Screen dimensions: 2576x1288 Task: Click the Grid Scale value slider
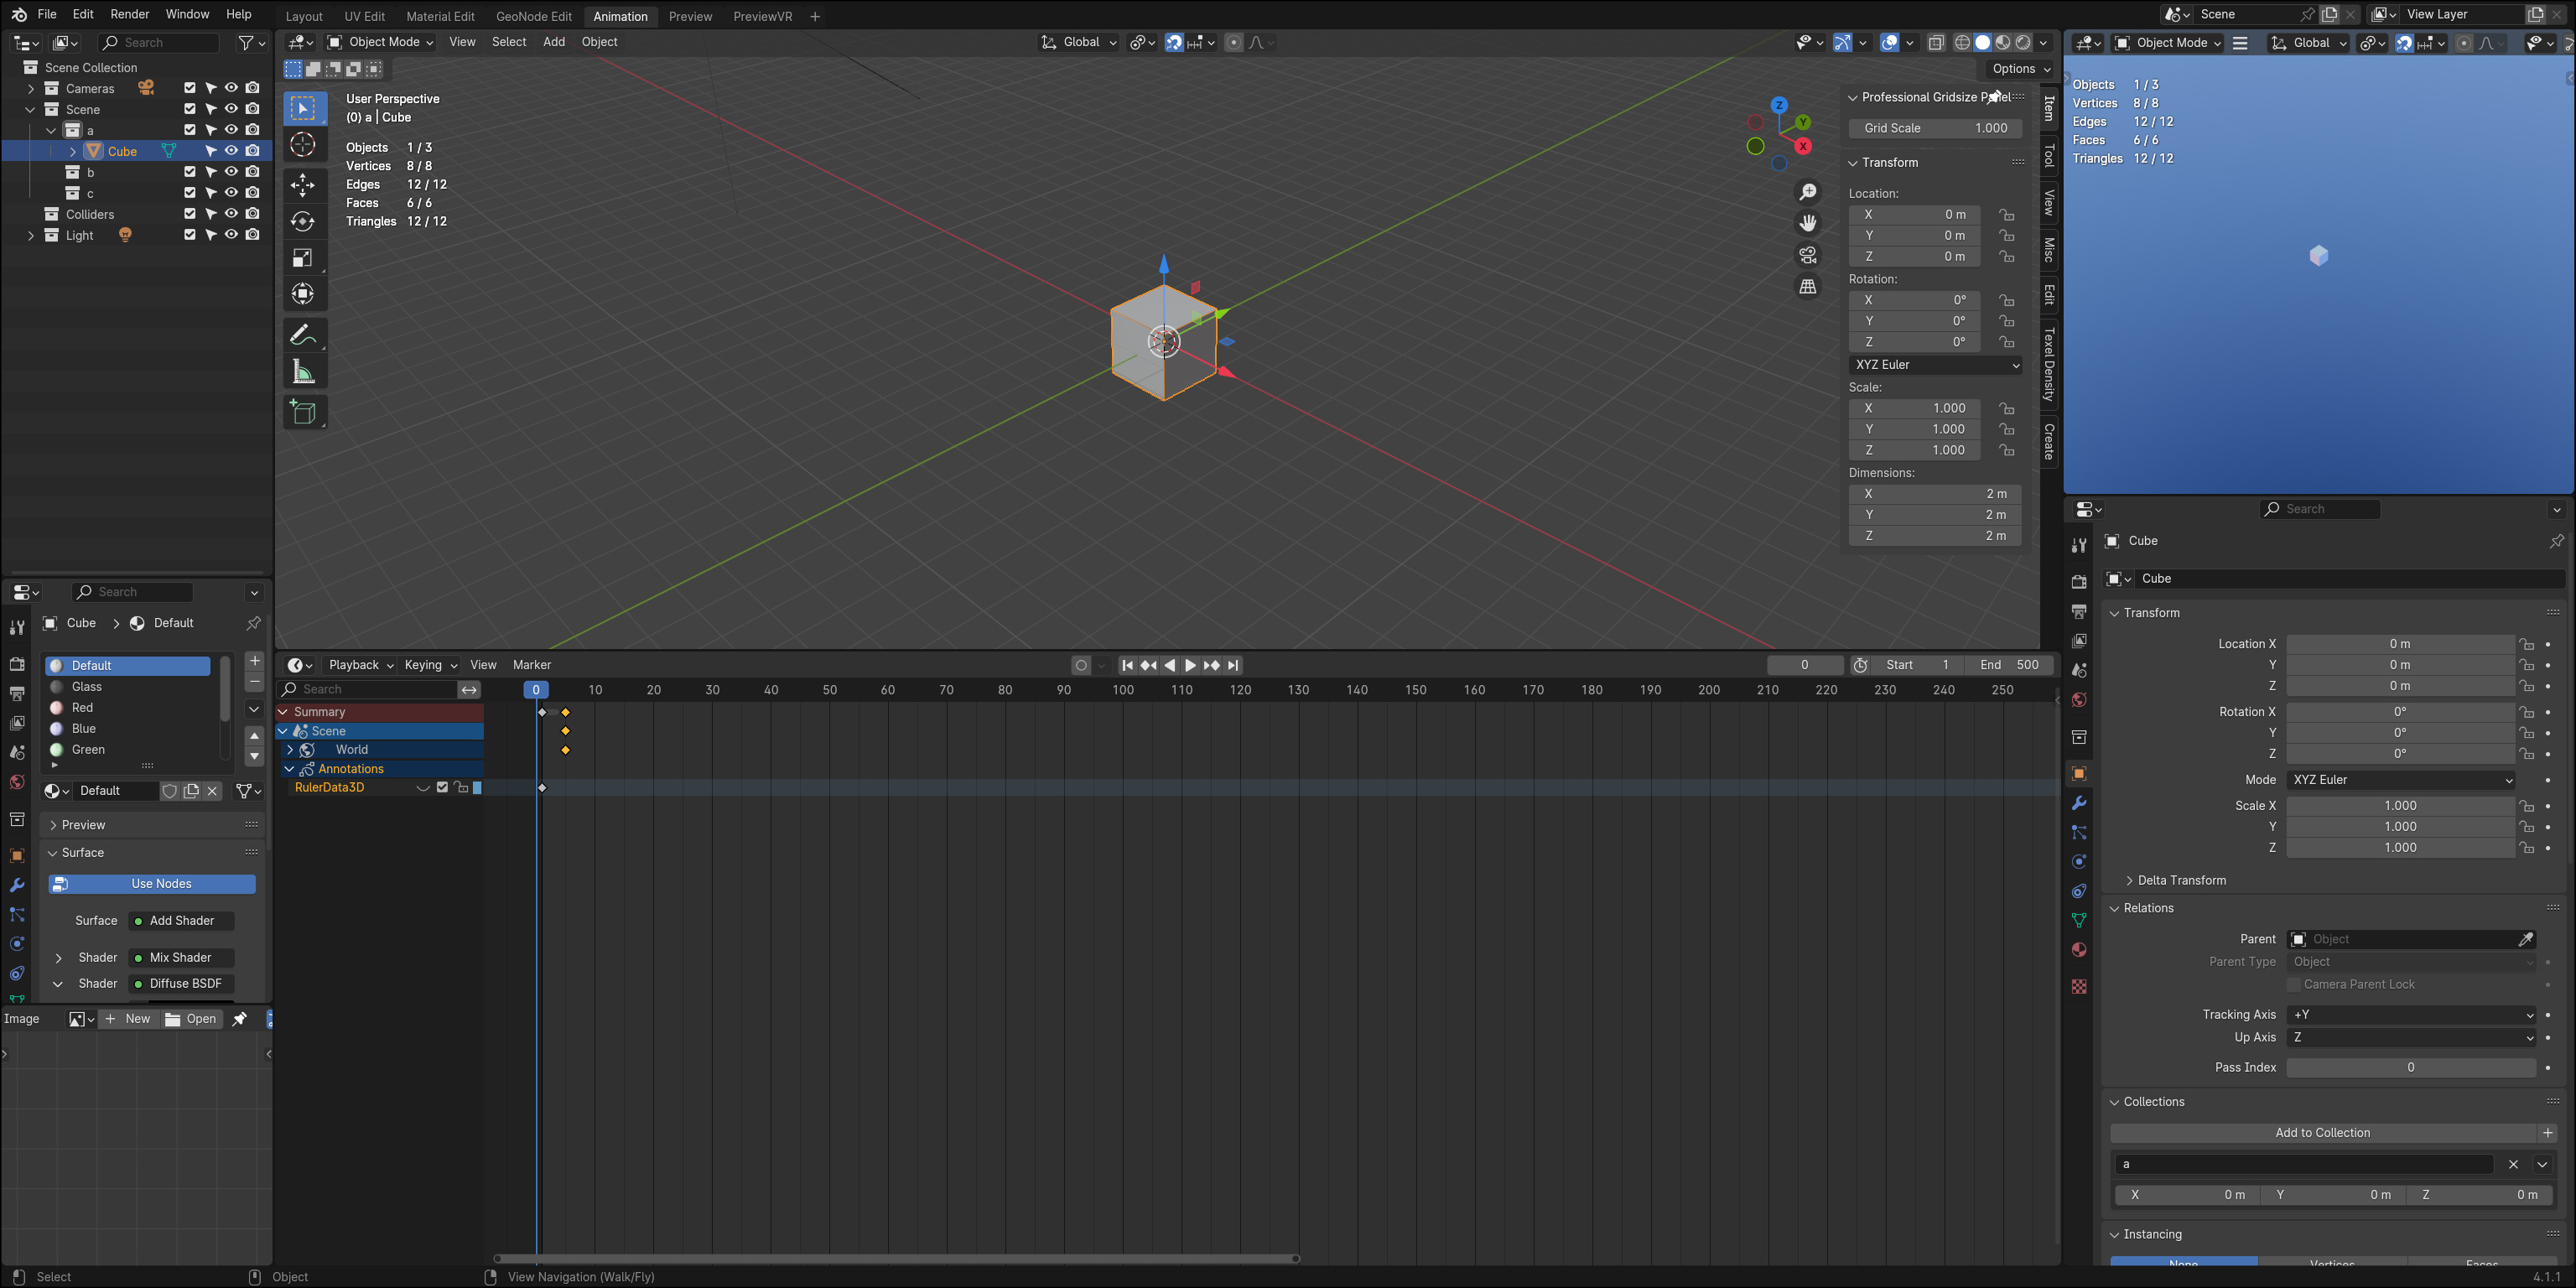pyautogui.click(x=1935, y=128)
